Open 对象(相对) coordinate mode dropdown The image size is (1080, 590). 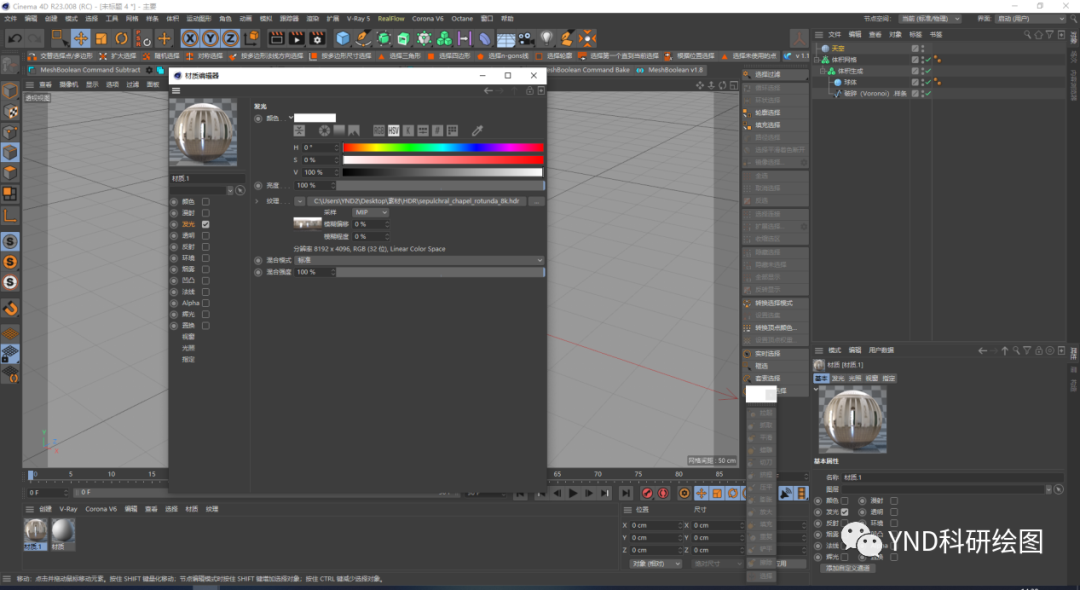(655, 563)
